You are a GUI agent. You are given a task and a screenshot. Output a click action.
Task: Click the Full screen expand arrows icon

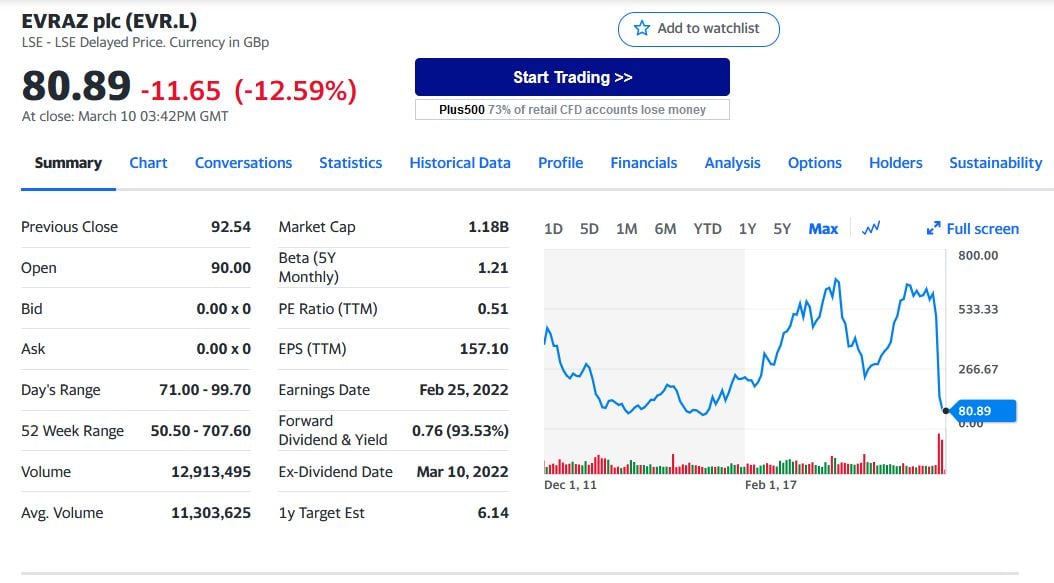(933, 229)
